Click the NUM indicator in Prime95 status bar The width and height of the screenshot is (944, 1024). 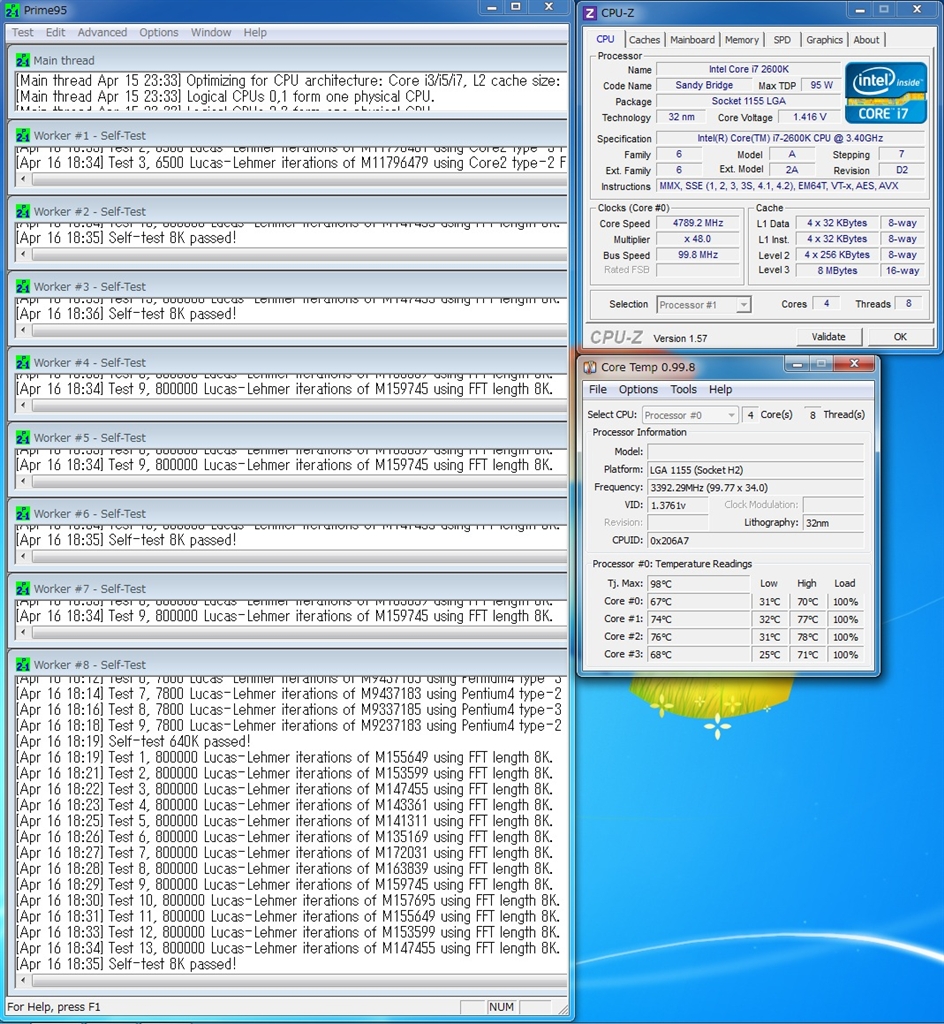coord(501,1007)
